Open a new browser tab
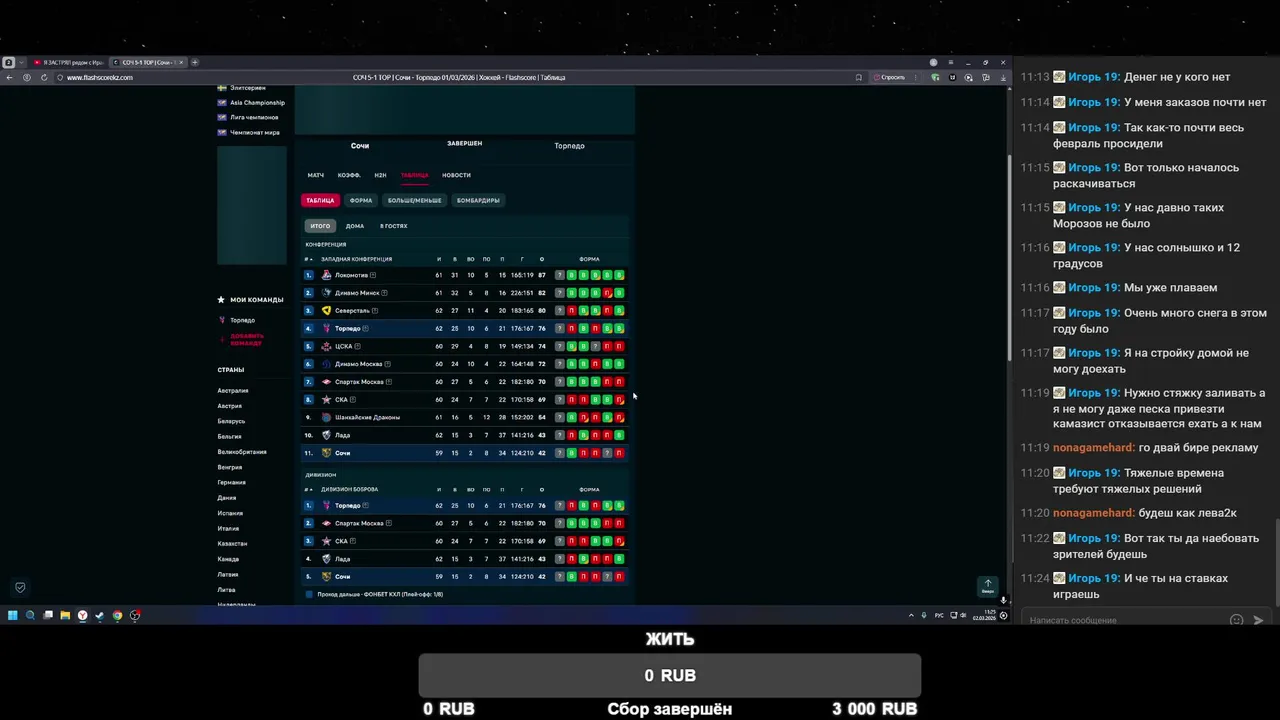The width and height of the screenshot is (1280, 720). (195, 62)
